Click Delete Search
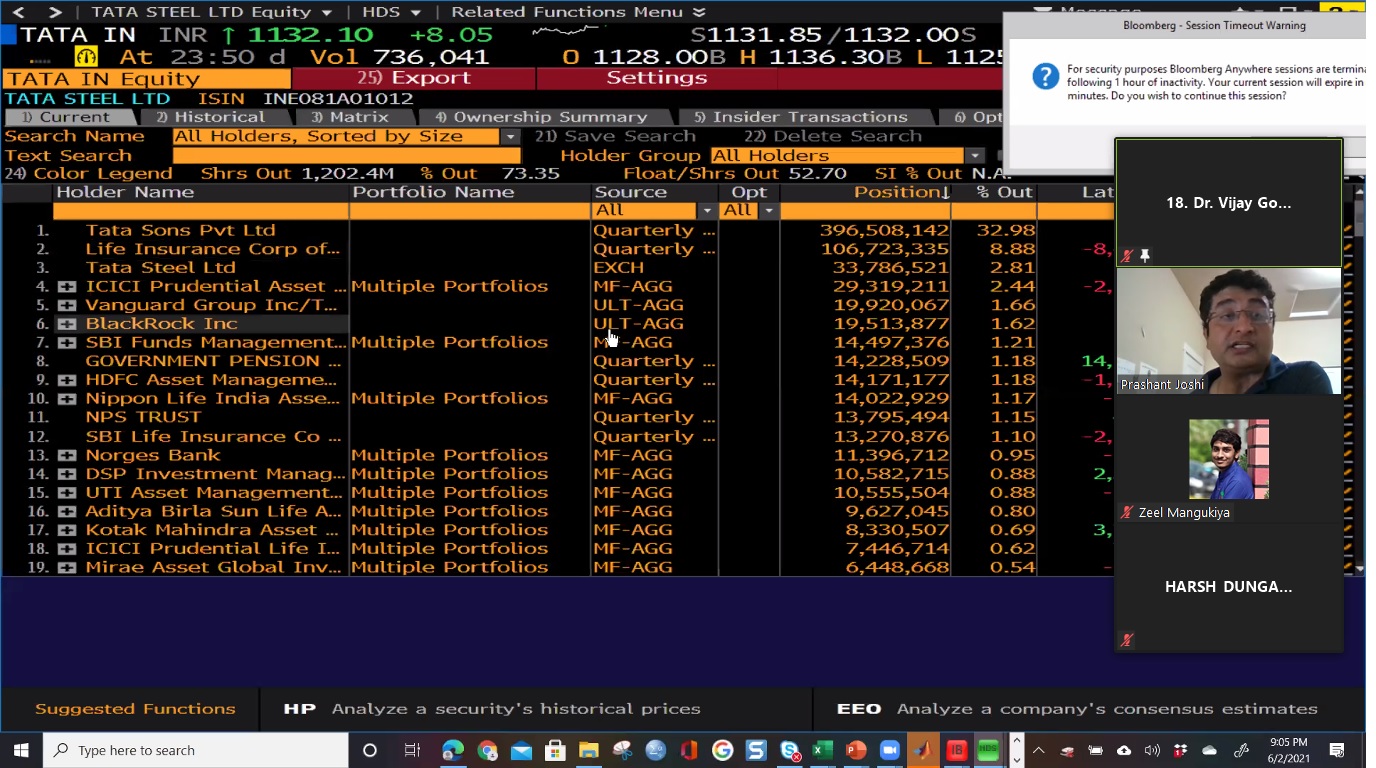The image size is (1376, 768). point(833,137)
